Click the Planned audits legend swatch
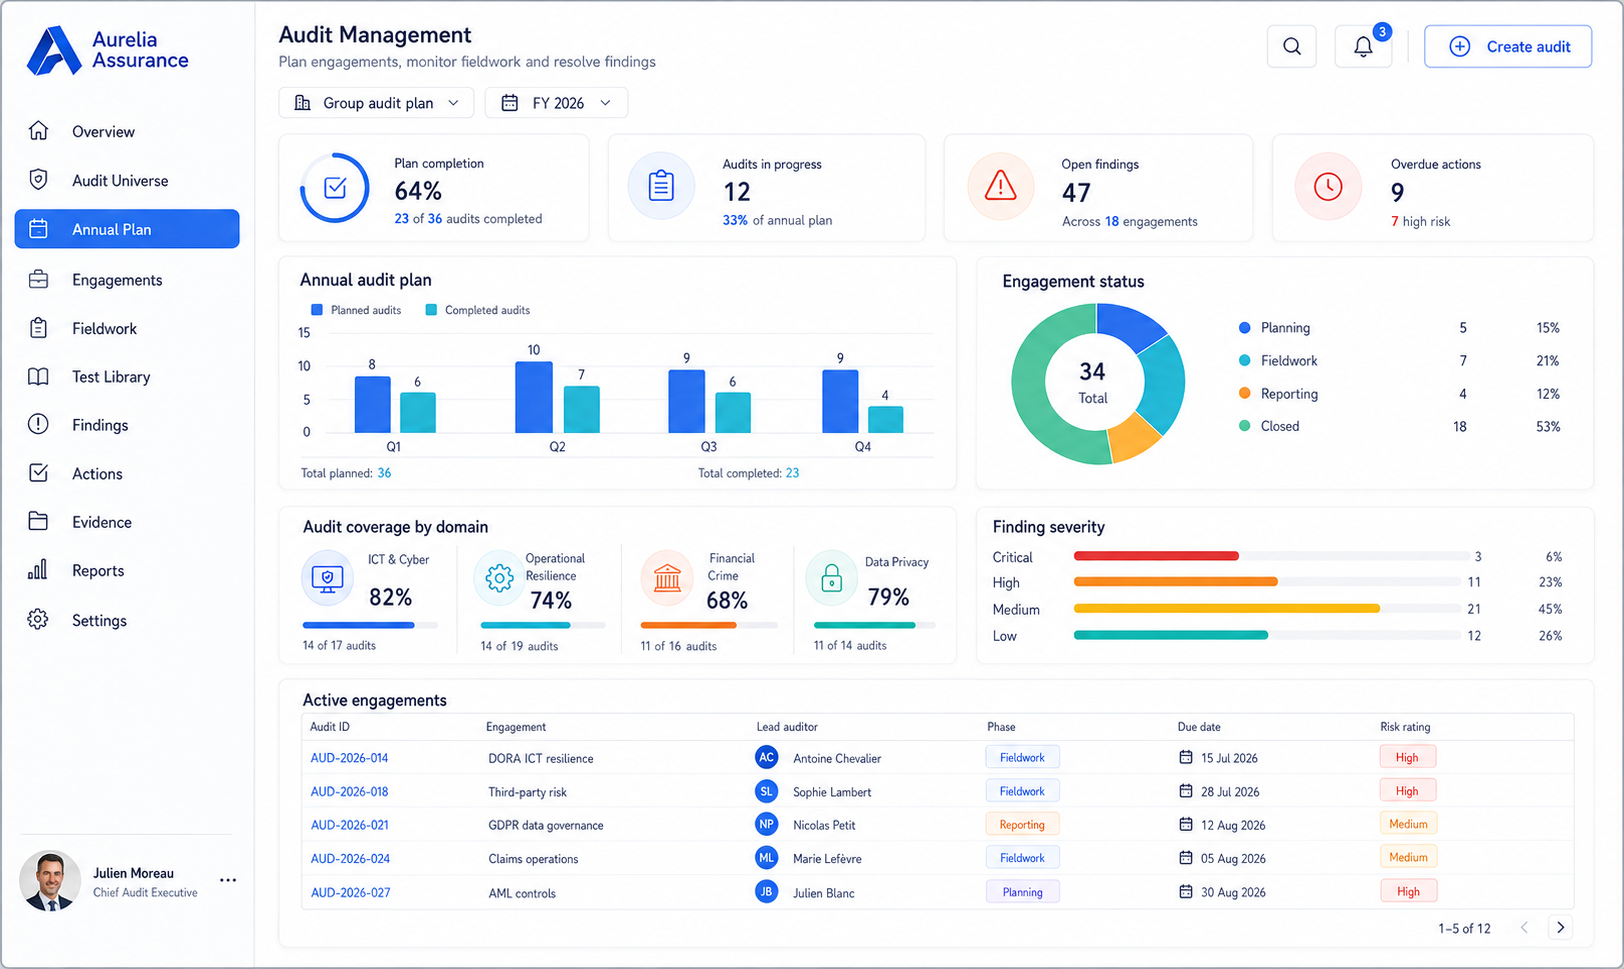Screen dimensions: 1624x969 pyautogui.click(x=317, y=310)
